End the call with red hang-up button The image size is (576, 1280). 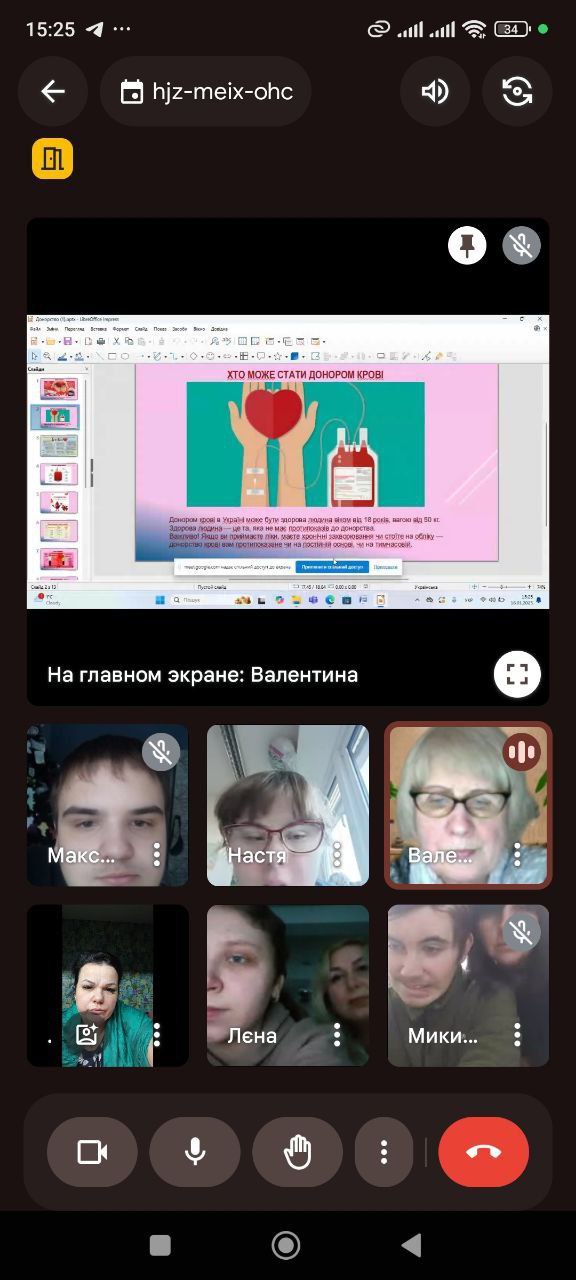pos(483,1152)
